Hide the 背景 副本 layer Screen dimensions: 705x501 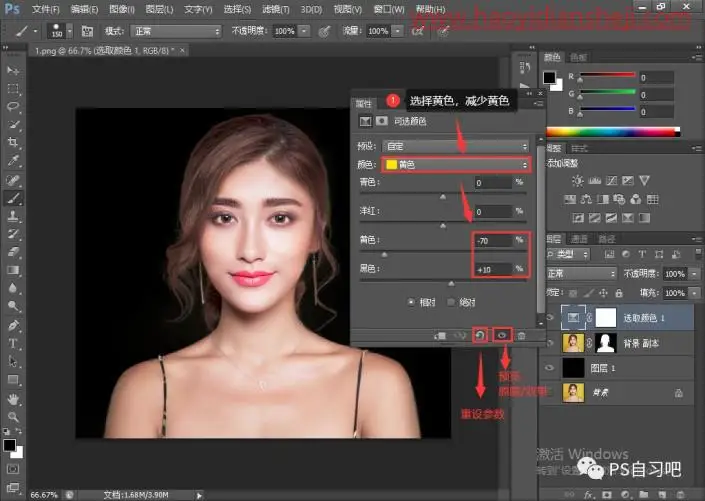[x=550, y=343]
